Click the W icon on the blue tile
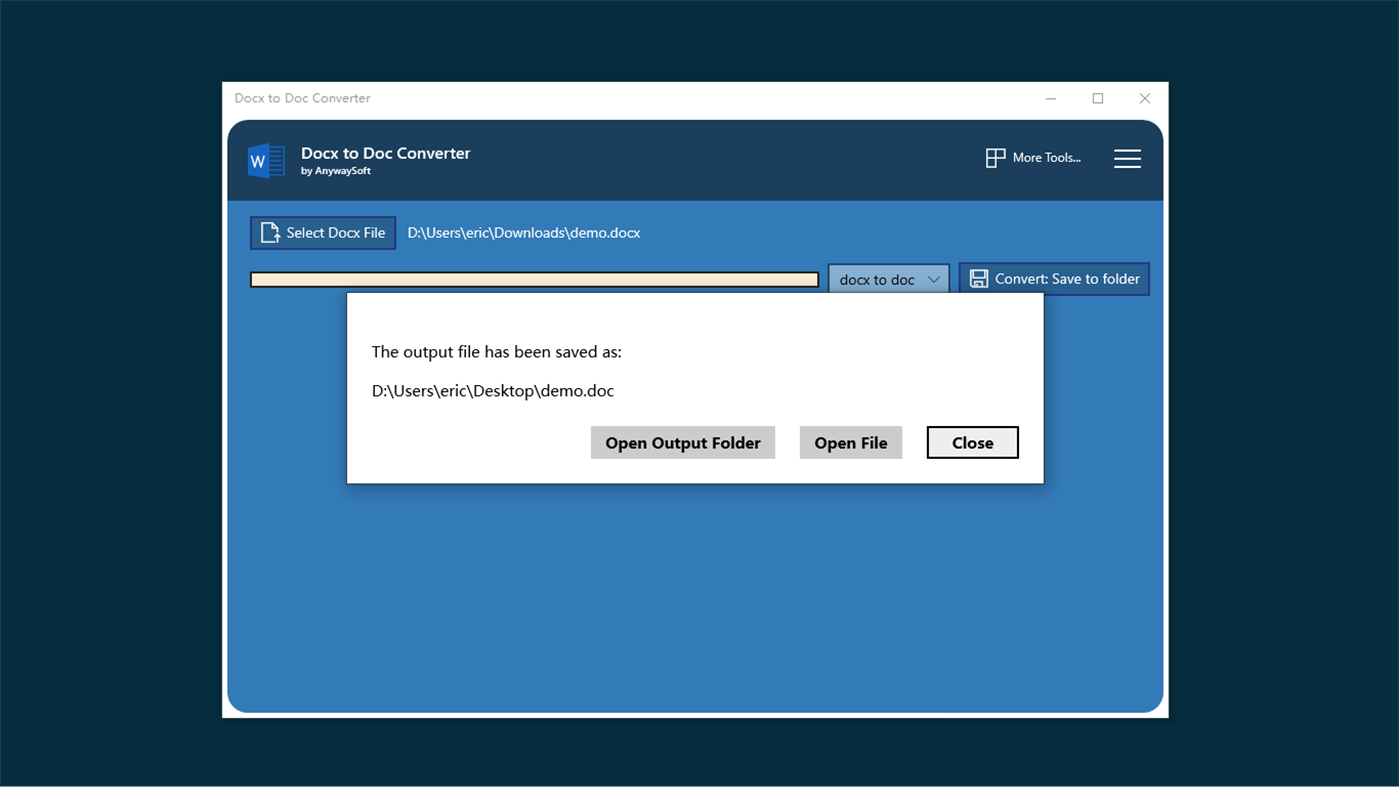Image resolution: width=1399 pixels, height=787 pixels. pyautogui.click(x=265, y=160)
